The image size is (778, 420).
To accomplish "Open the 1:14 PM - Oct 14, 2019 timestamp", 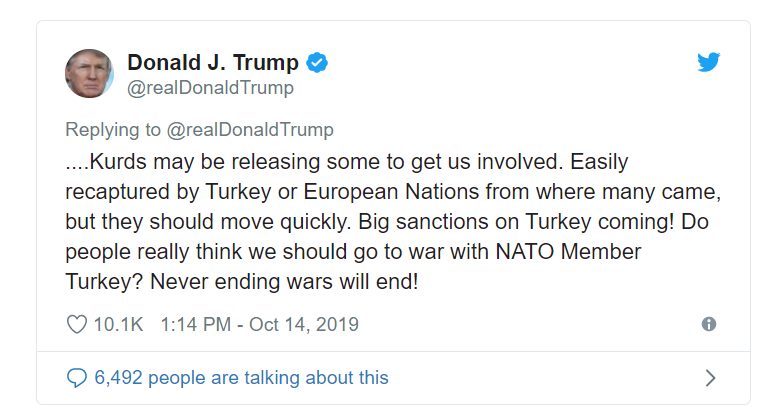I will pos(243,324).
